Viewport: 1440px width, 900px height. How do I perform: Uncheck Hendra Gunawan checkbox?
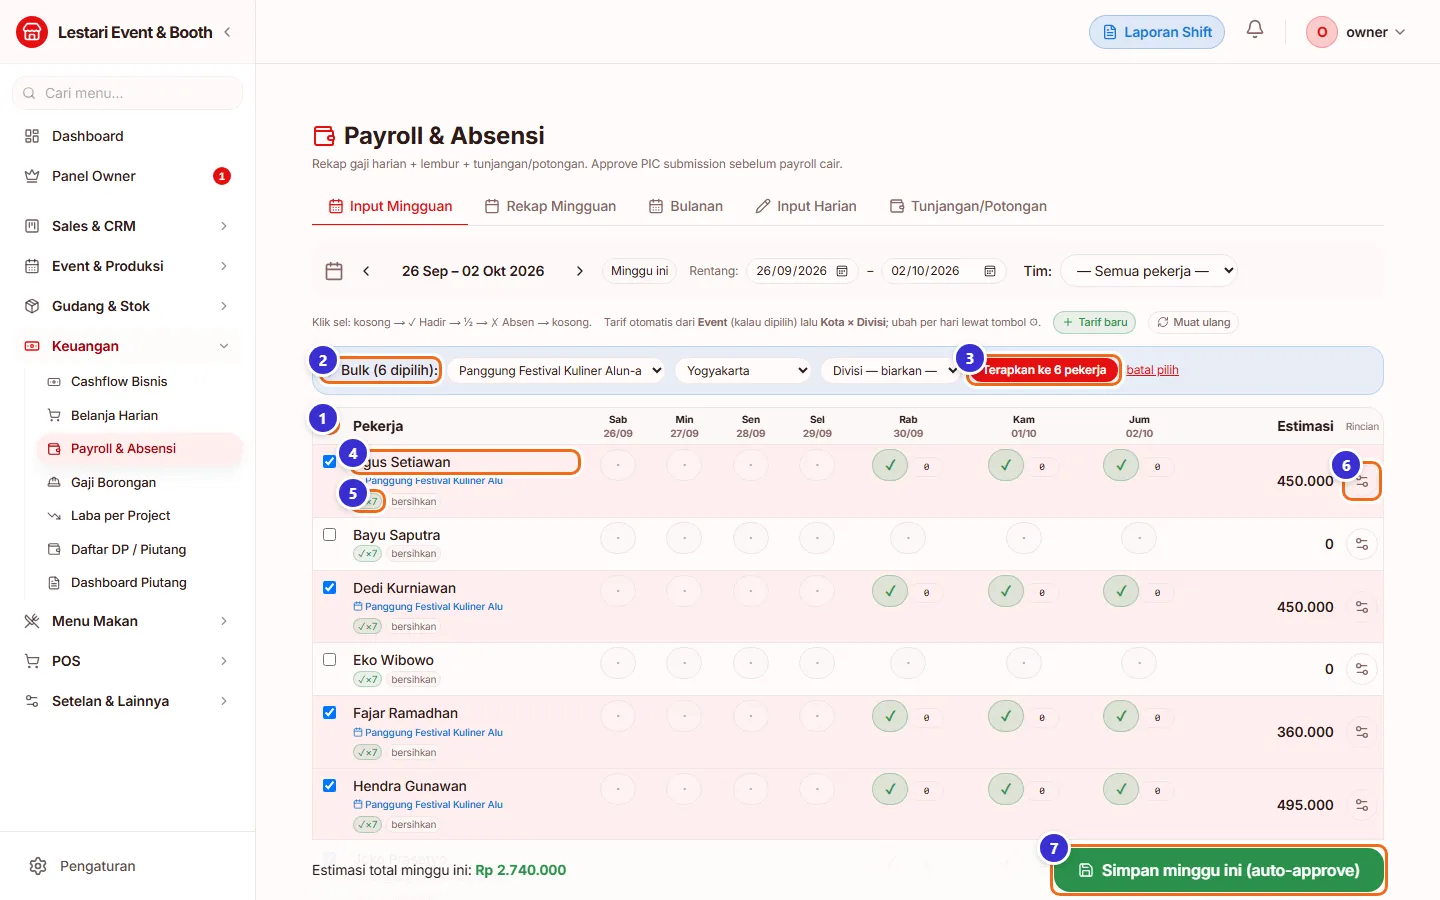329,786
